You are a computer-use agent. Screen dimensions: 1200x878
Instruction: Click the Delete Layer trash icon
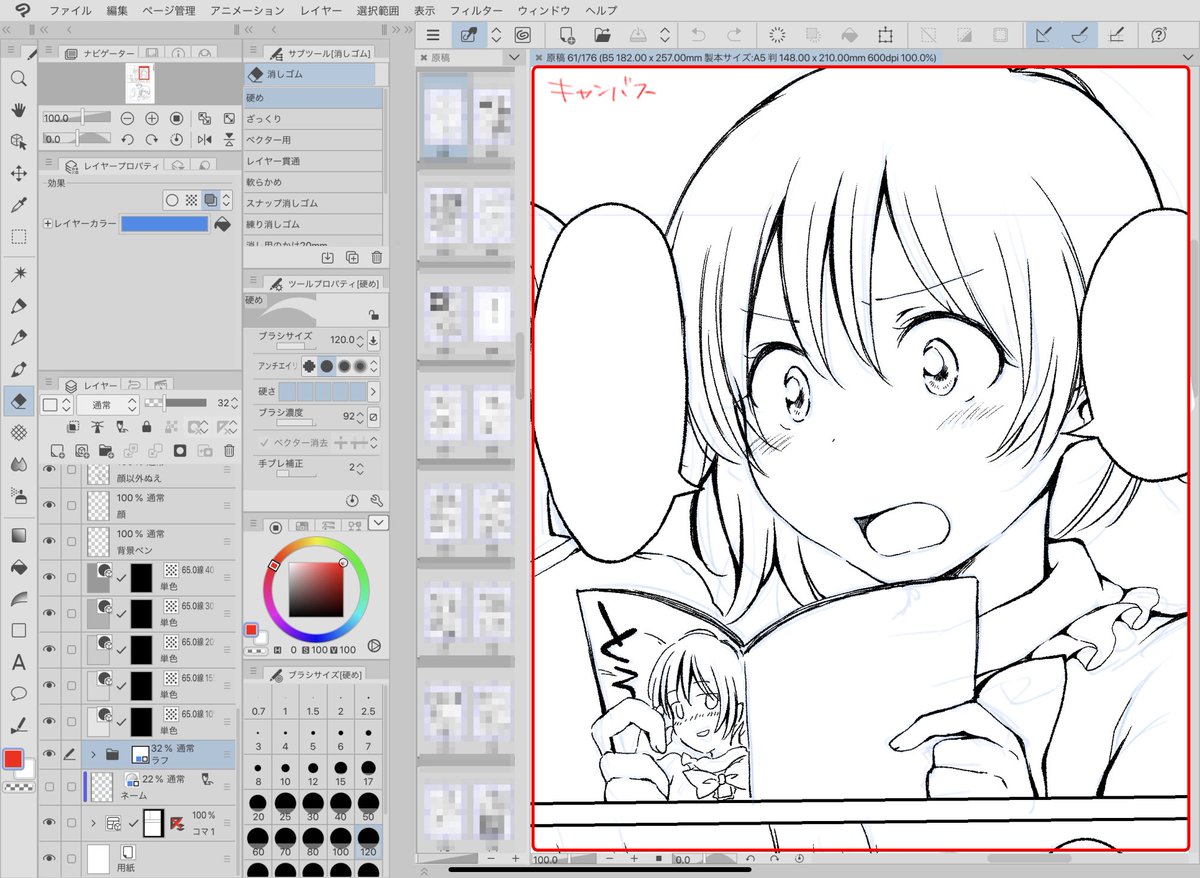point(228,450)
